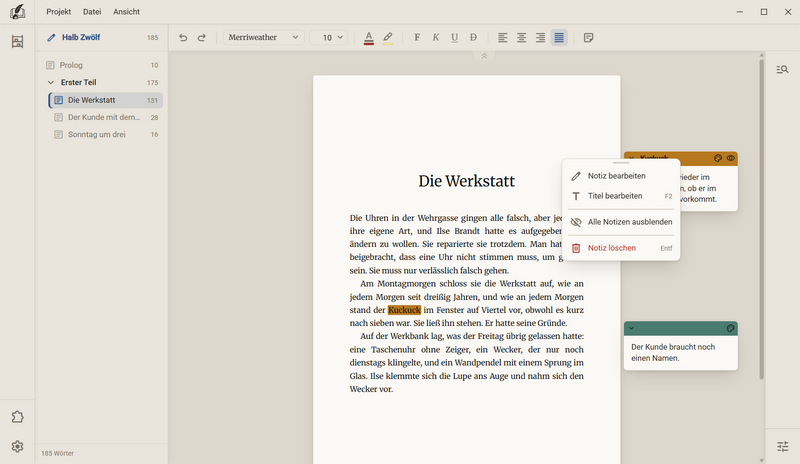The image size is (800, 464).
Task: Click the green note text about the Kunde
Action: pos(673,352)
